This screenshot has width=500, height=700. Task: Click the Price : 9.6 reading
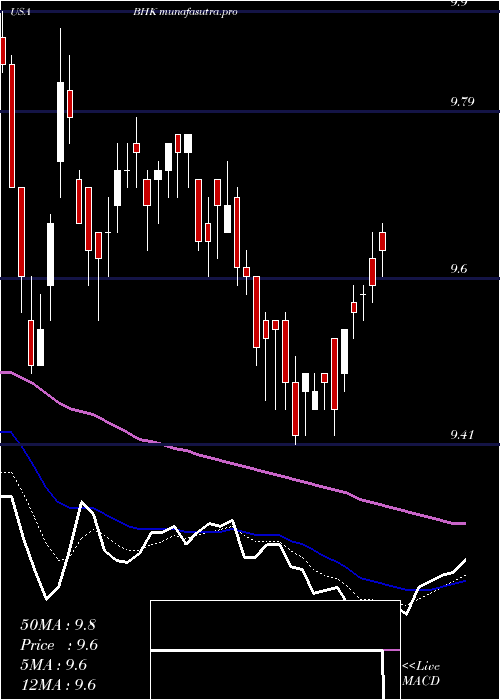coord(59,645)
